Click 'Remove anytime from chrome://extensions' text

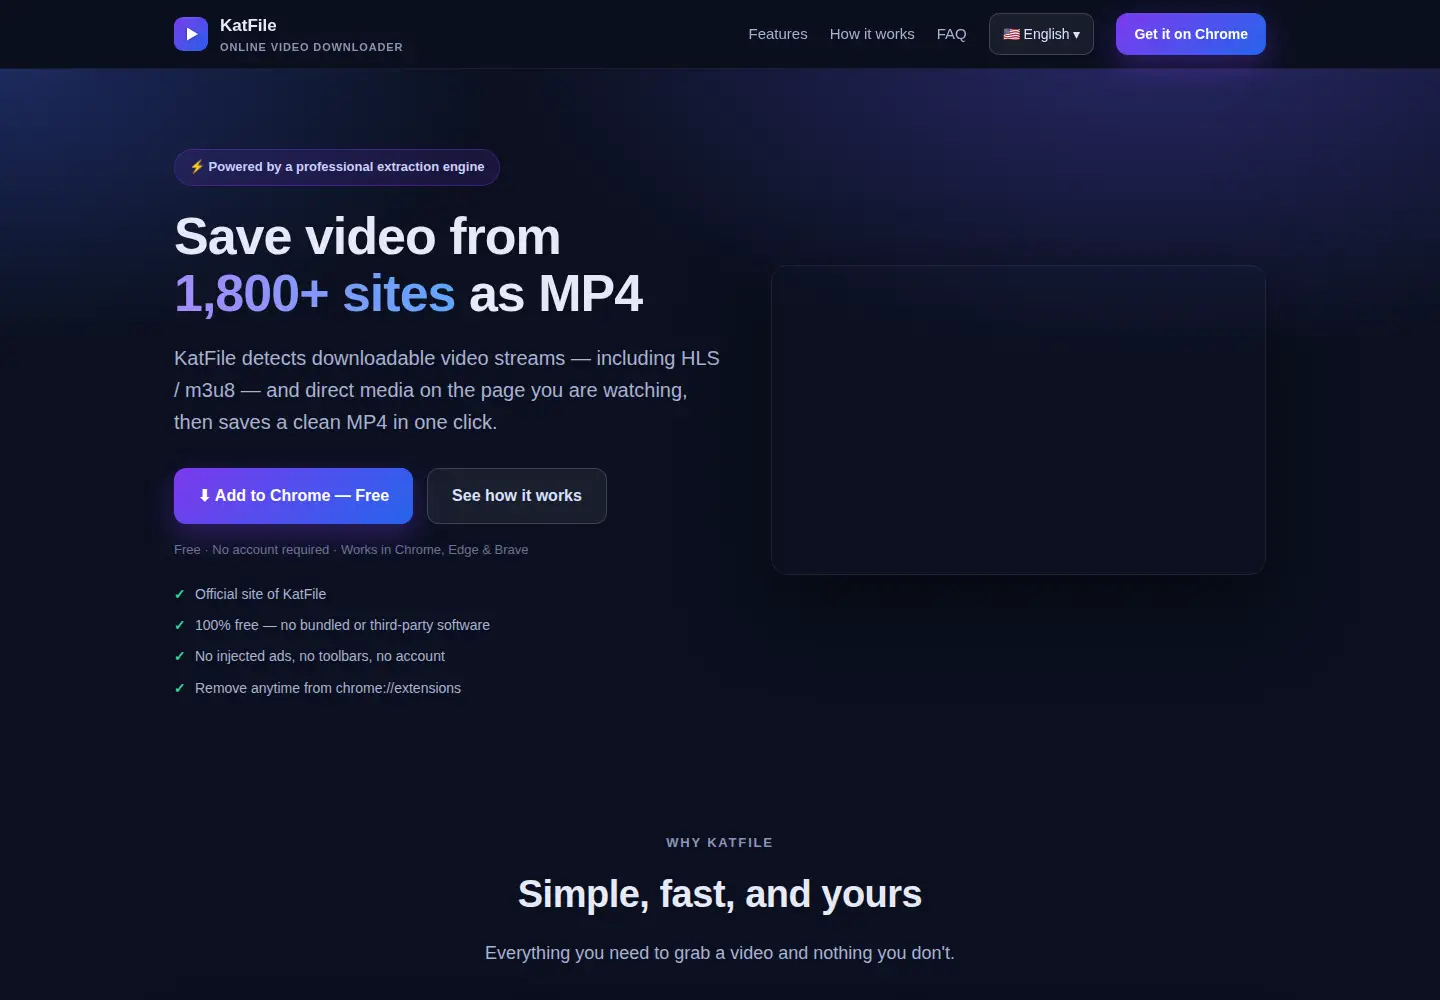point(328,688)
